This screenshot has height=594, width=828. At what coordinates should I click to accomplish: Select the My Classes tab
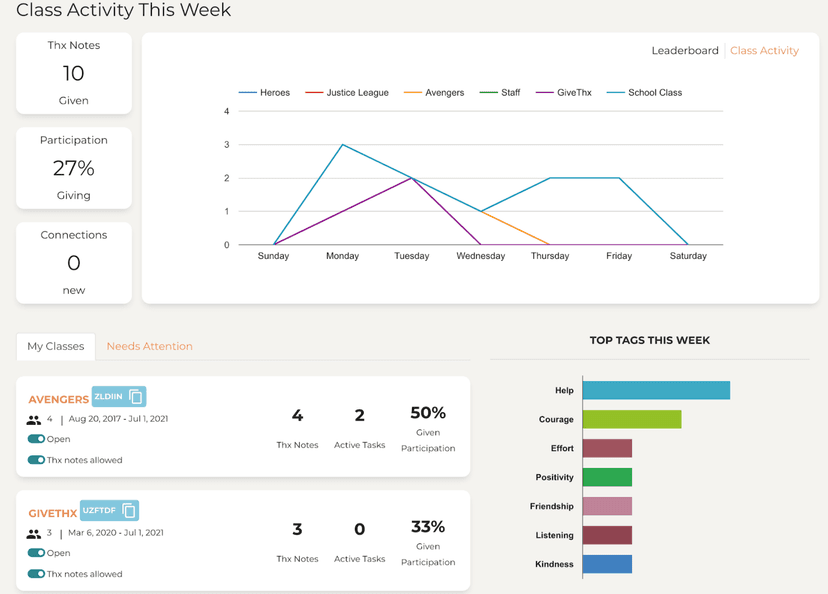point(55,346)
